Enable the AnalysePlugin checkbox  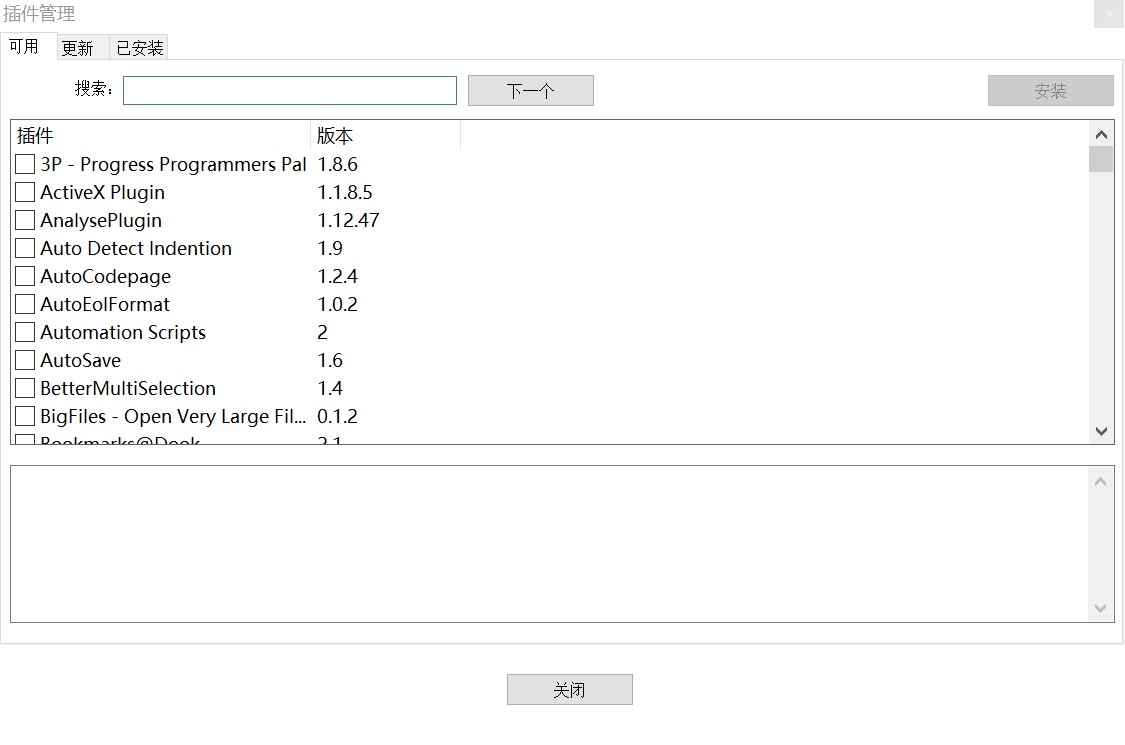coord(25,220)
